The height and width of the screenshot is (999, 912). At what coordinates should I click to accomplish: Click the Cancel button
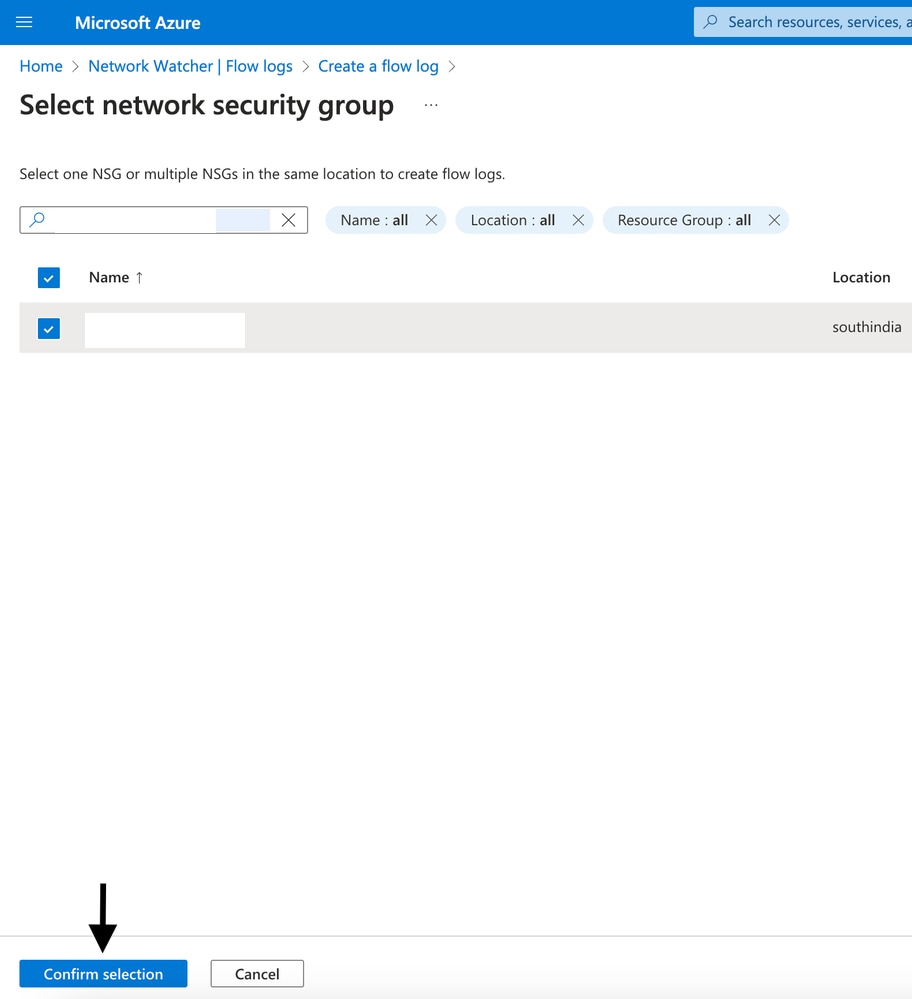coord(257,974)
